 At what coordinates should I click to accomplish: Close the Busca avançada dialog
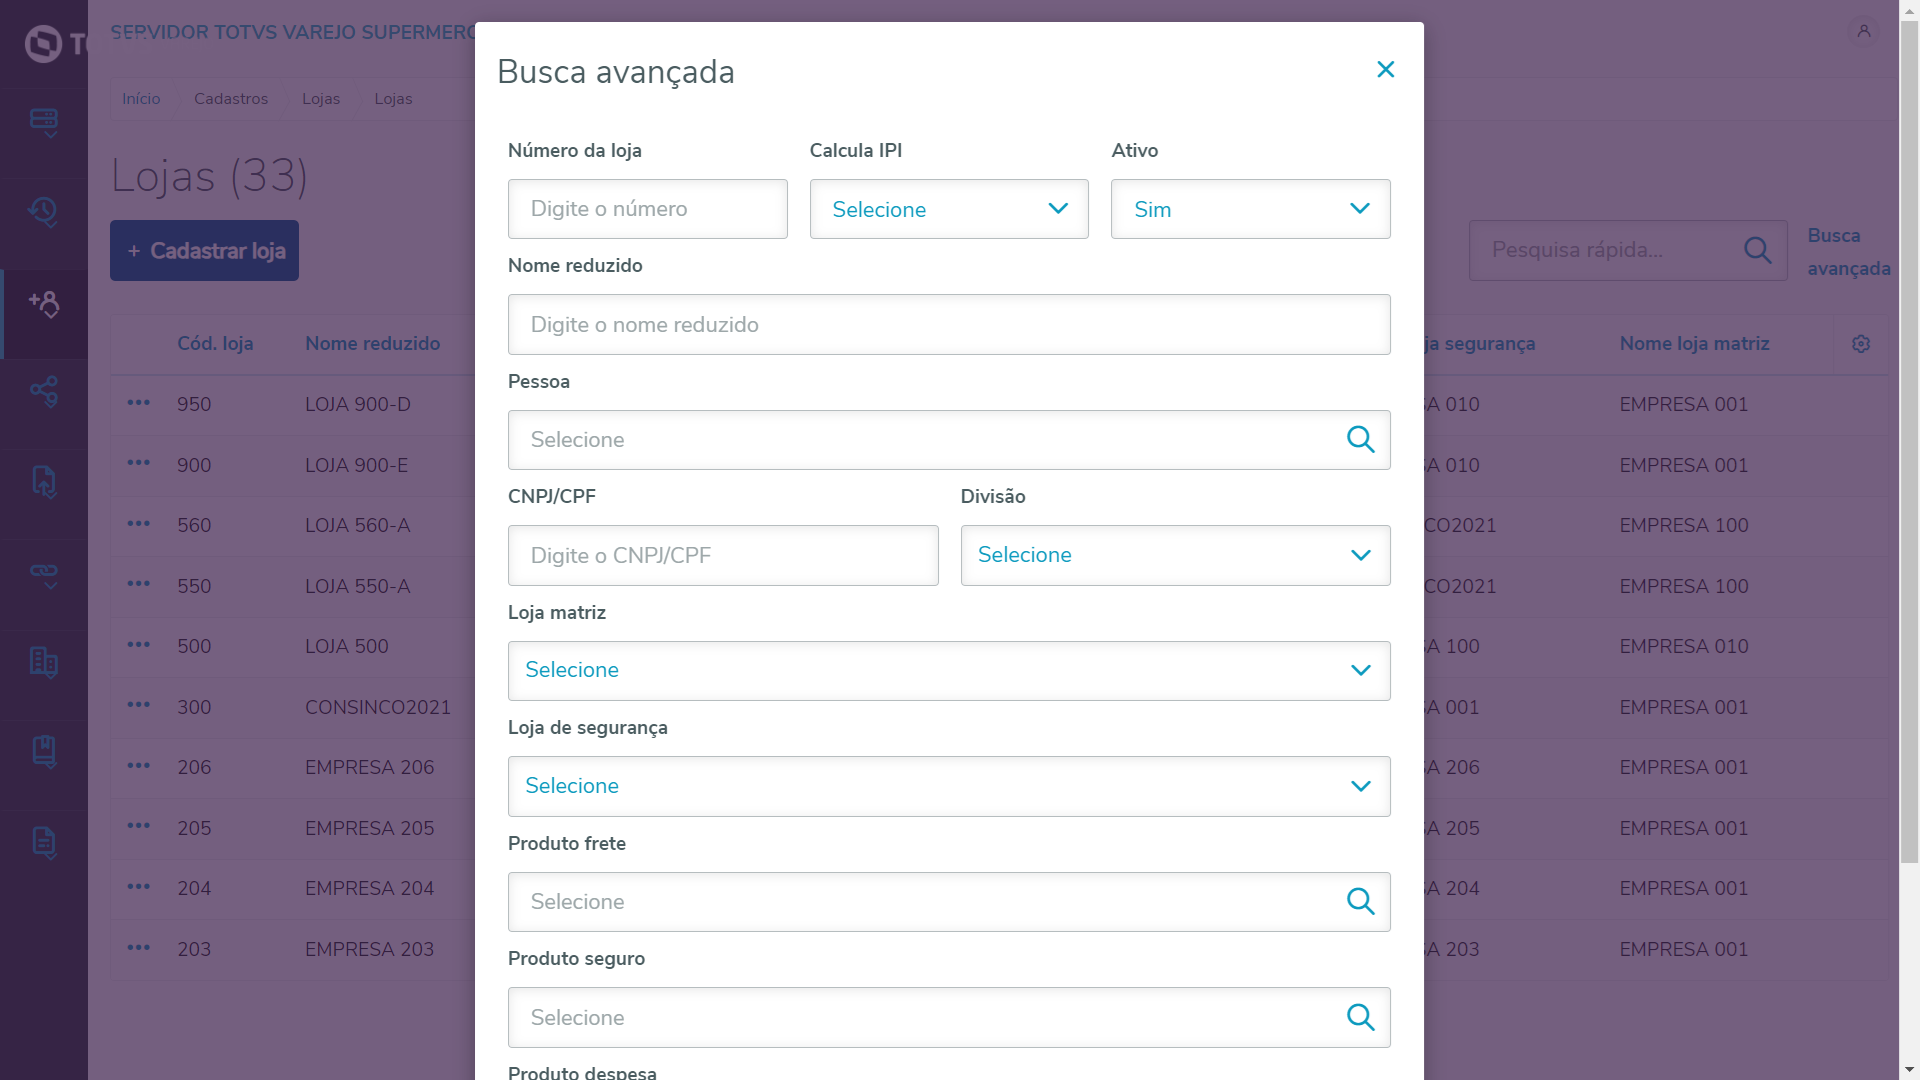pos(1385,69)
